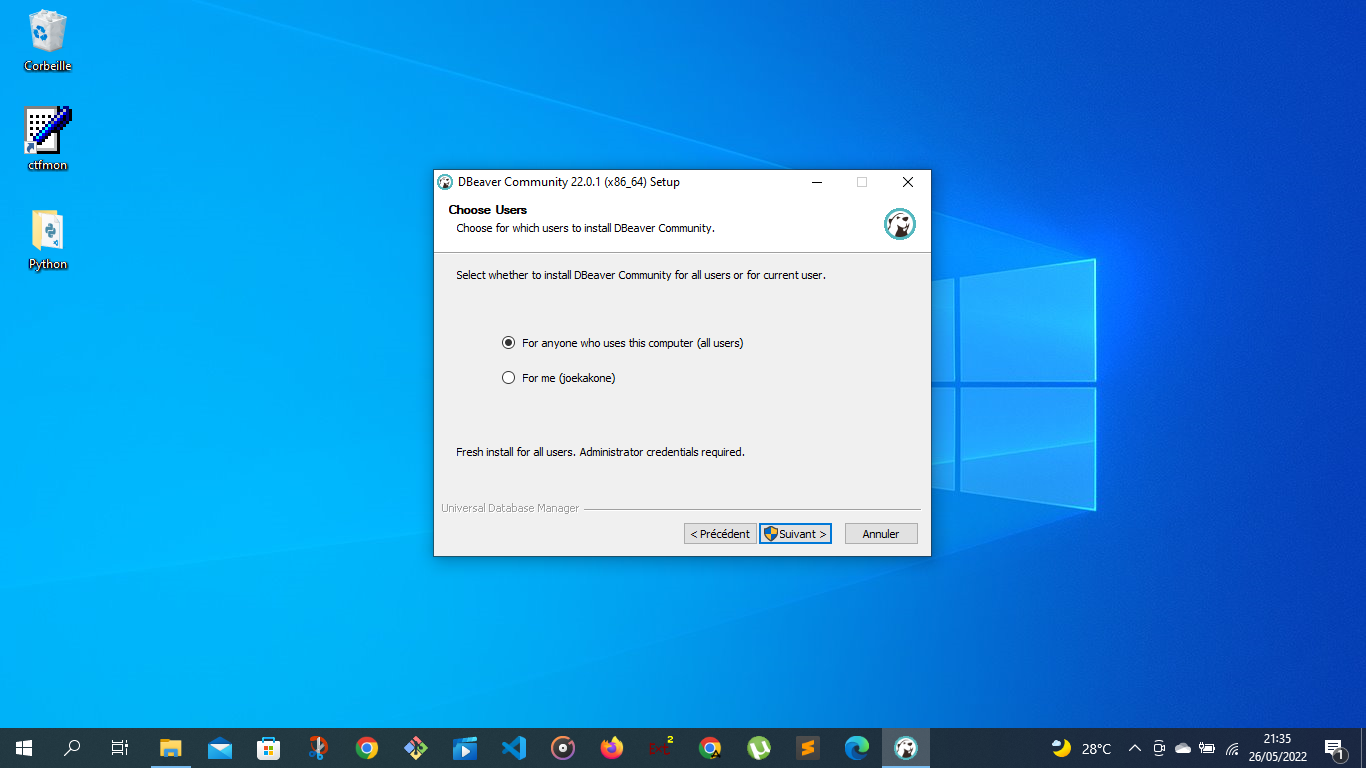Open Films & TV from the taskbar

coord(465,748)
